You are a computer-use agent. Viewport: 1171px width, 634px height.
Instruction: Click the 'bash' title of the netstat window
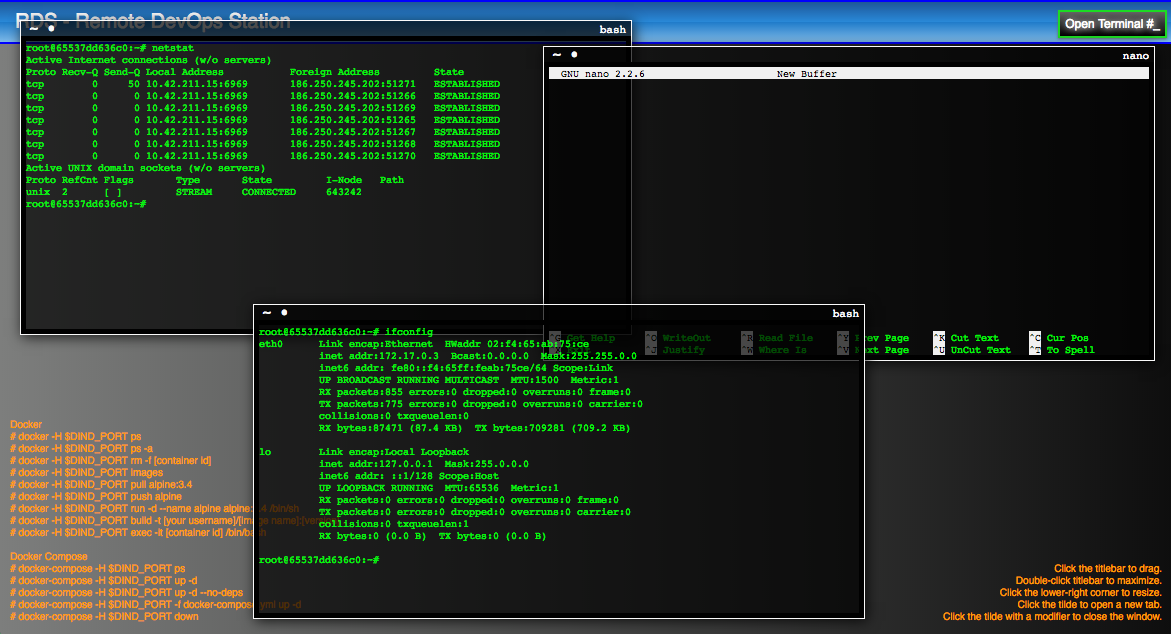tap(612, 30)
